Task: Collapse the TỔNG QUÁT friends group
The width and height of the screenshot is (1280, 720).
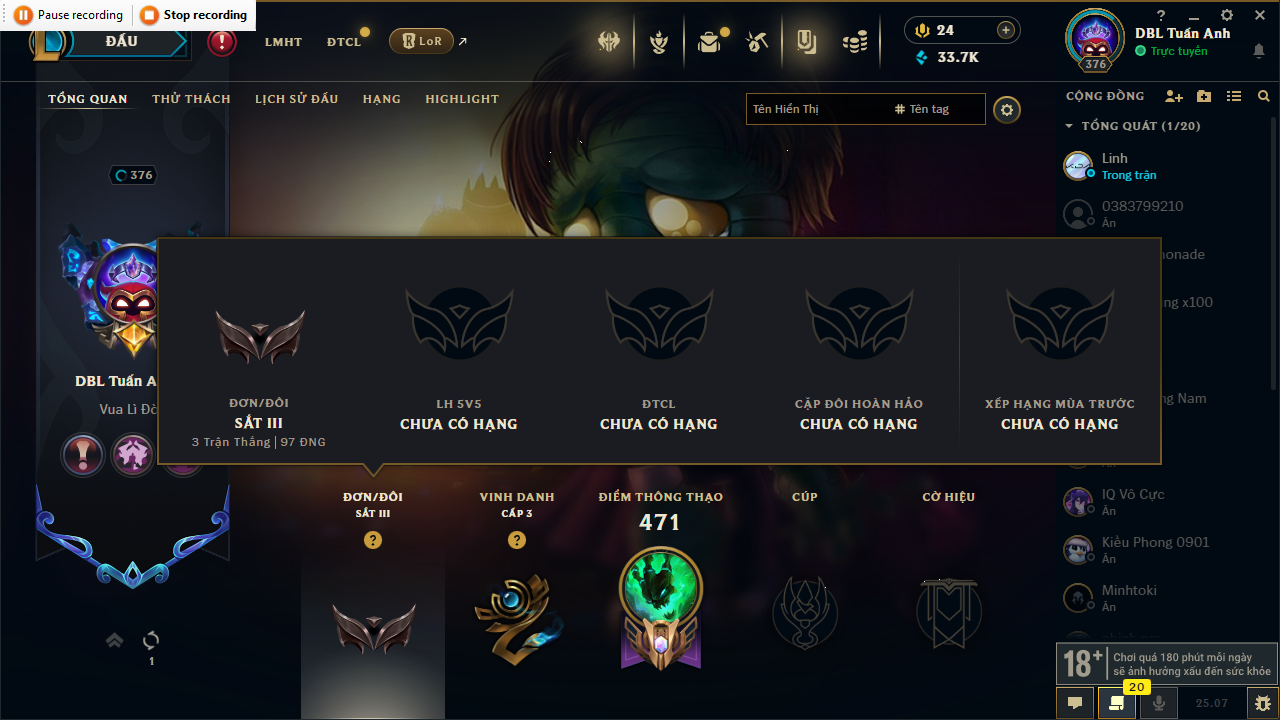Action: coord(1069,126)
